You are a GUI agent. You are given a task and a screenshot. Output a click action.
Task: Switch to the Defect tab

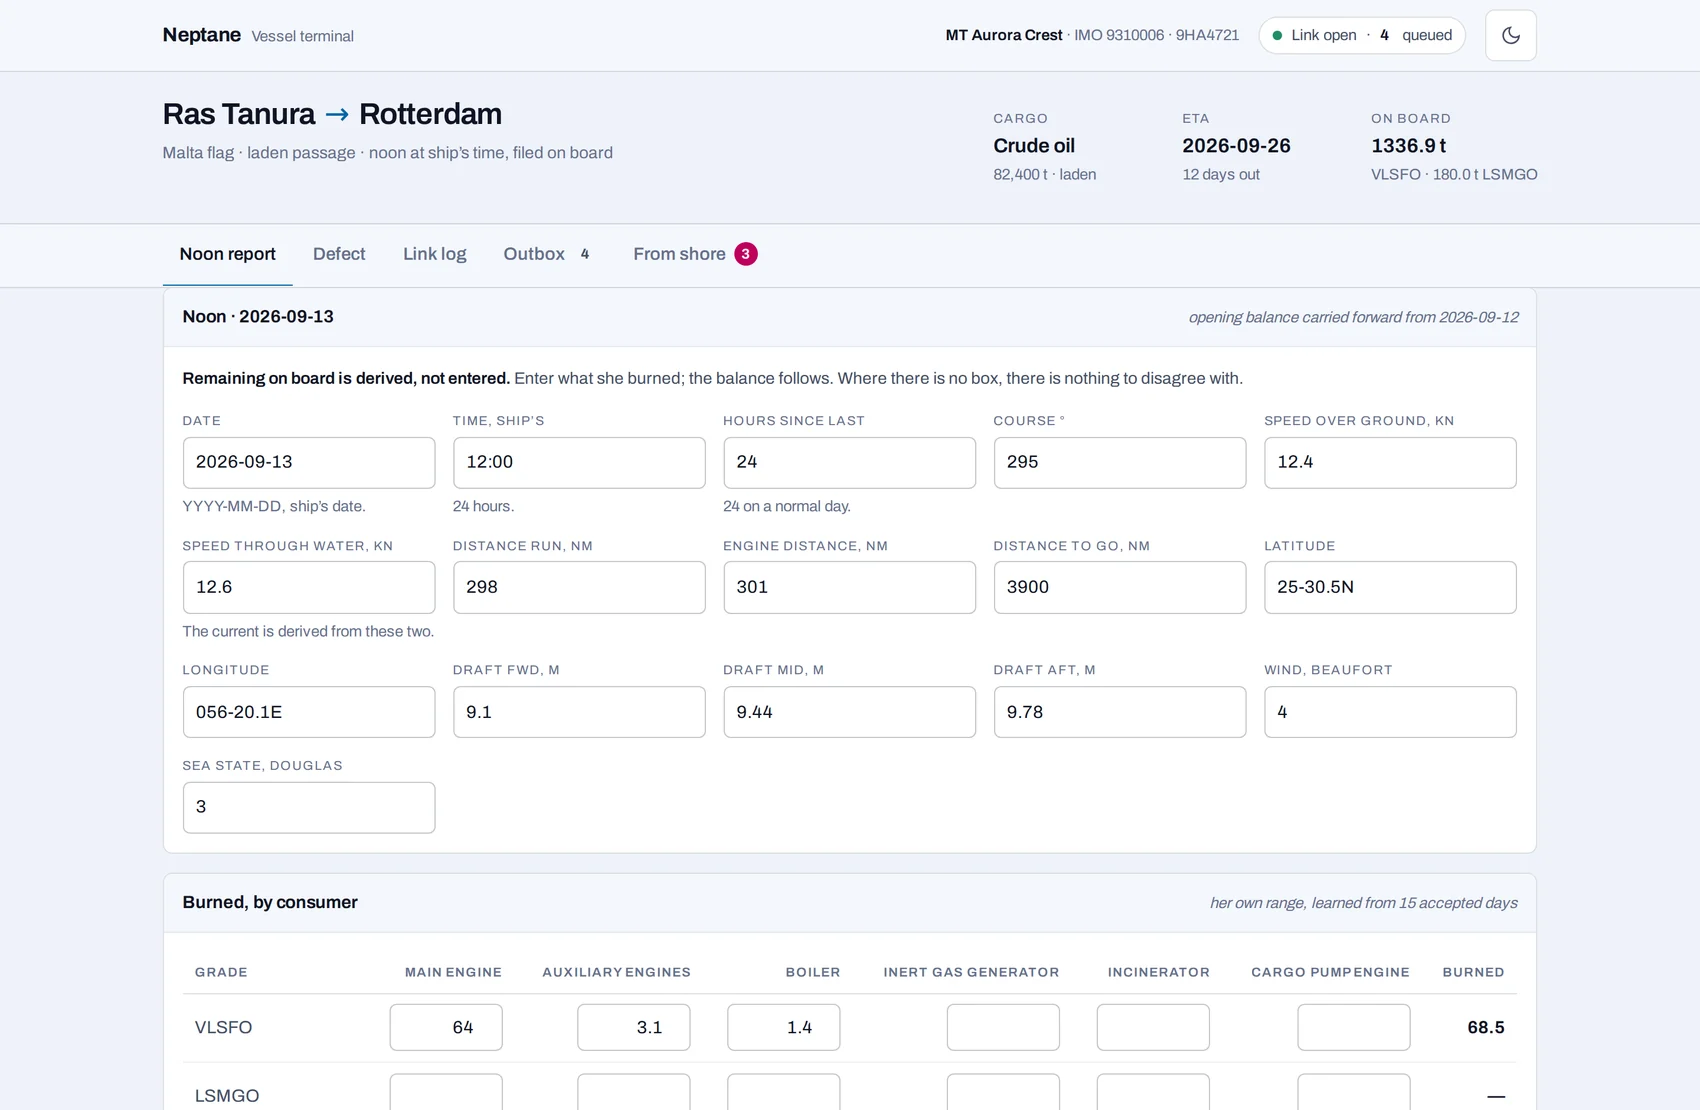pyautogui.click(x=339, y=254)
